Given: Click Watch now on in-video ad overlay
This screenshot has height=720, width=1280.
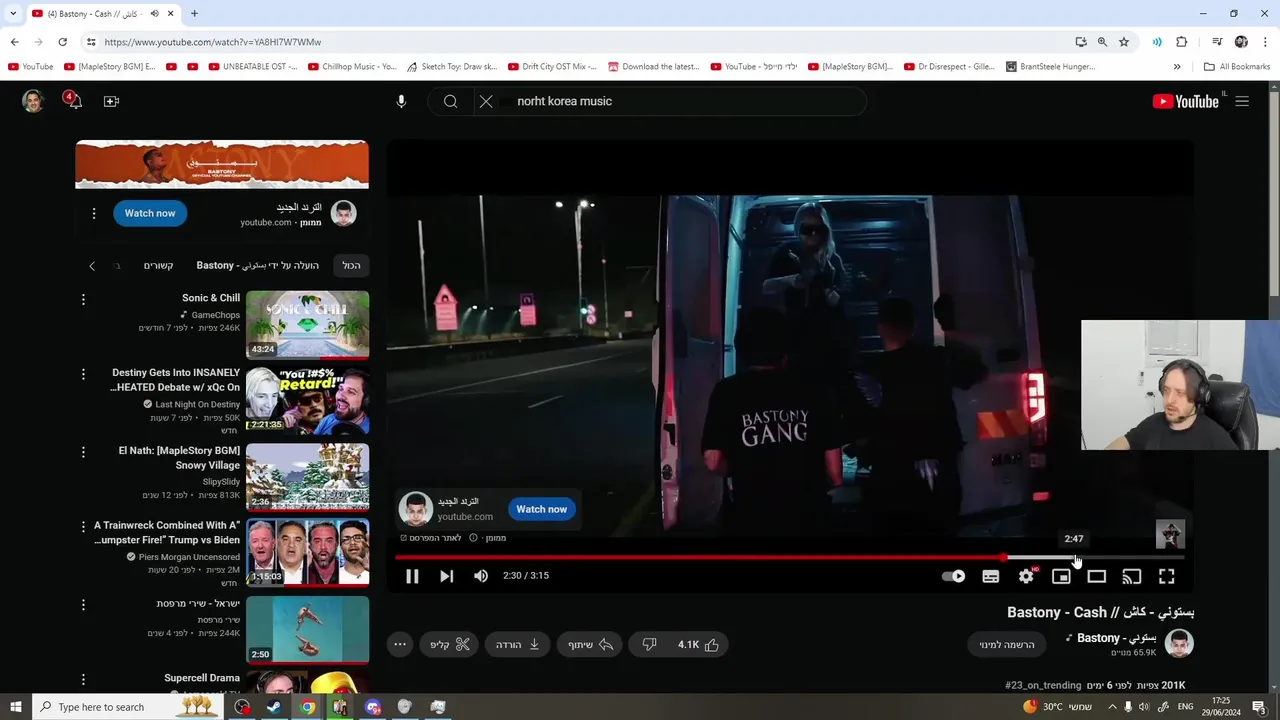Looking at the screenshot, I should (542, 509).
